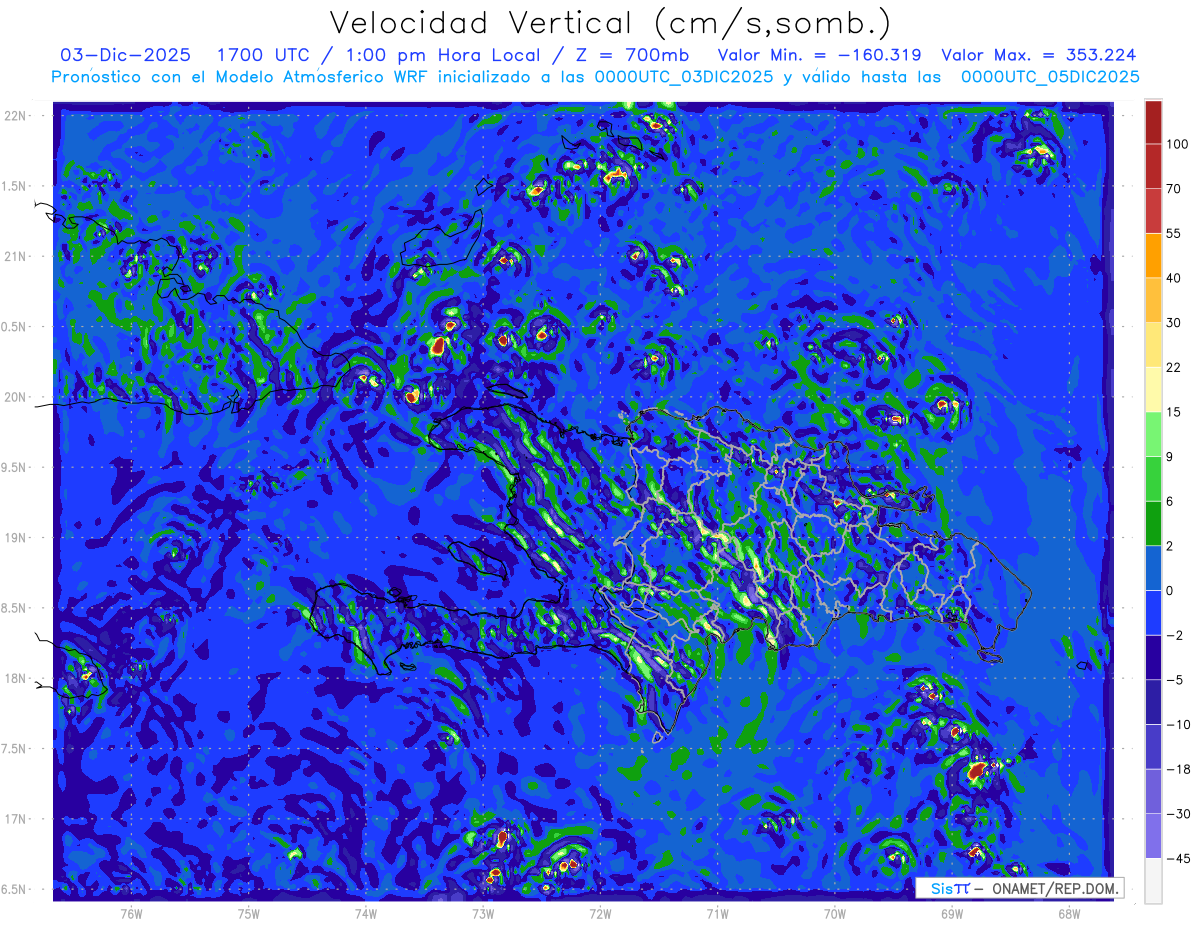Click the colorbar value '-45'
The image size is (1200, 927).
(x=1177, y=858)
